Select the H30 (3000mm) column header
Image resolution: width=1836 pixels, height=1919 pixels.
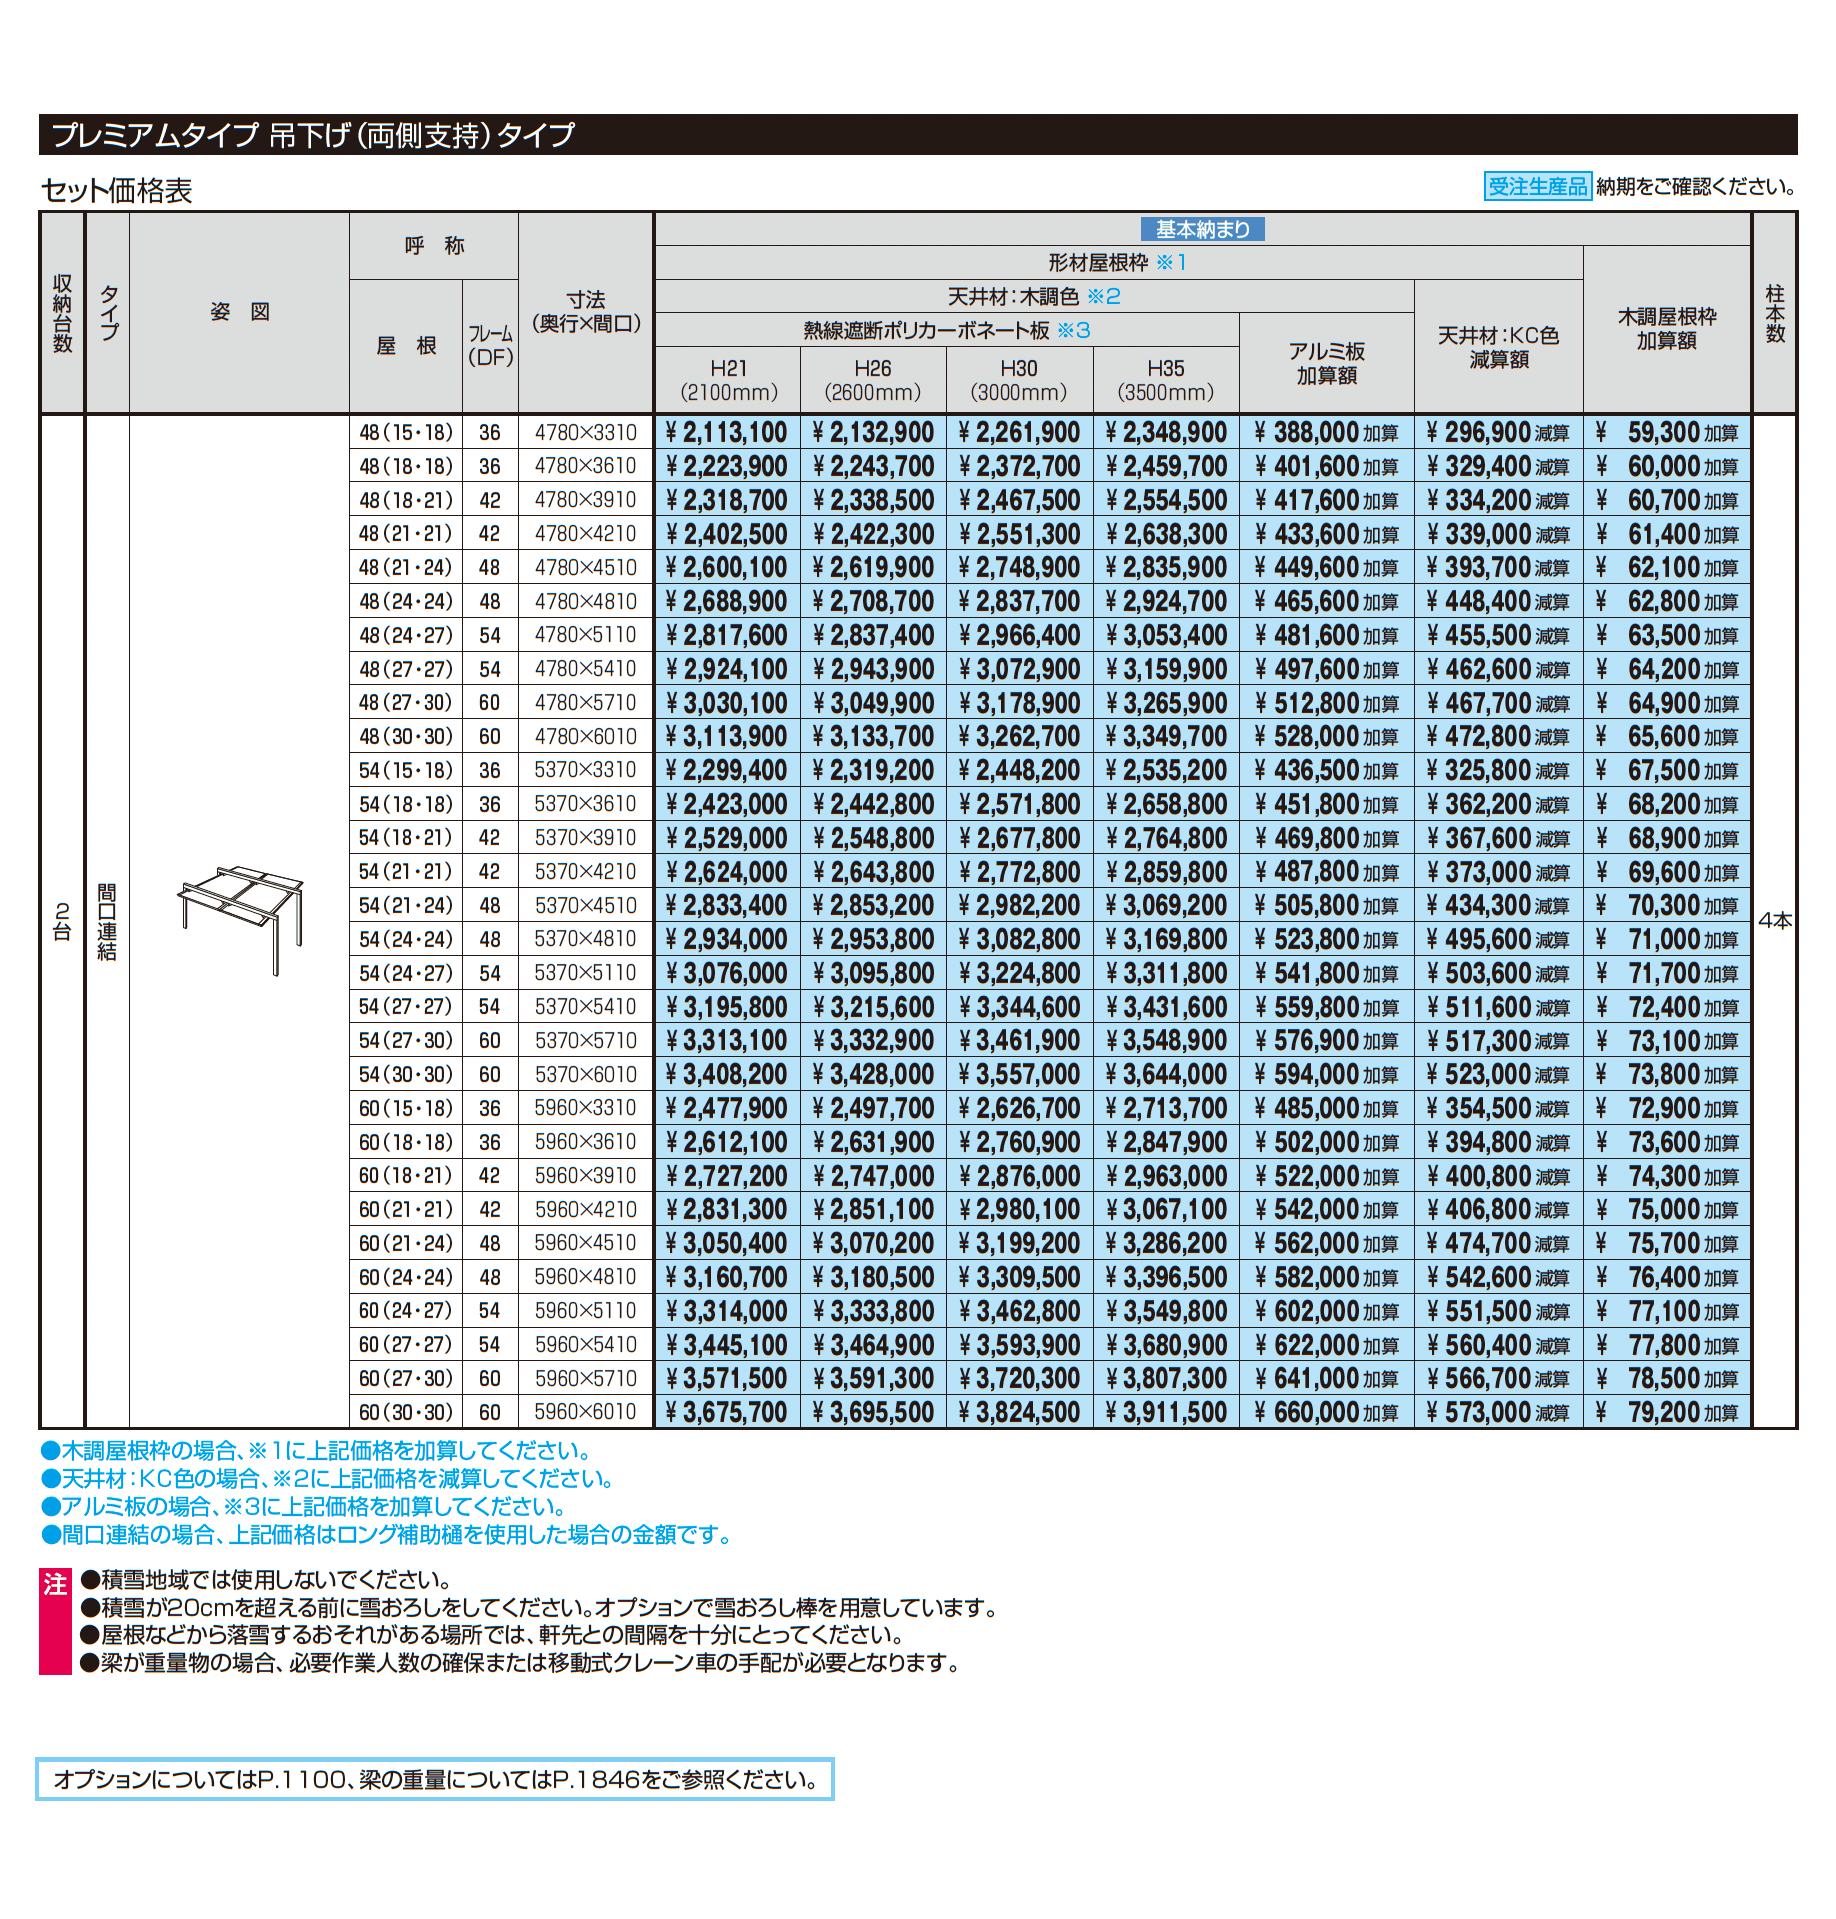[1019, 380]
